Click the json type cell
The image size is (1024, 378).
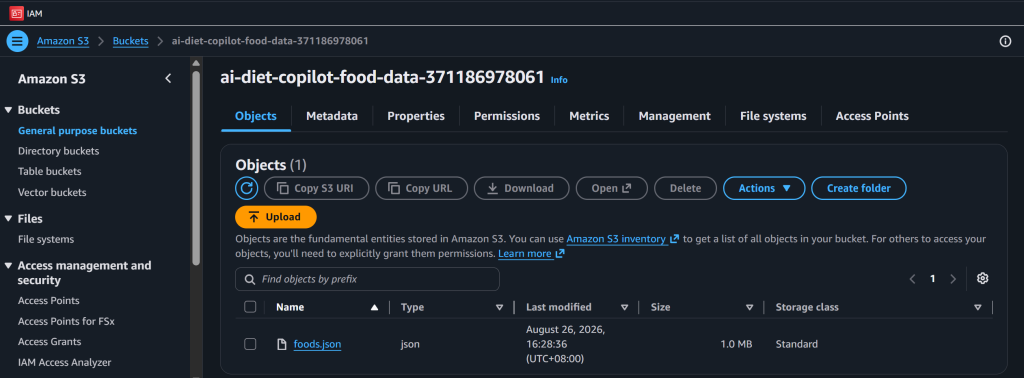pyautogui.click(x=410, y=344)
